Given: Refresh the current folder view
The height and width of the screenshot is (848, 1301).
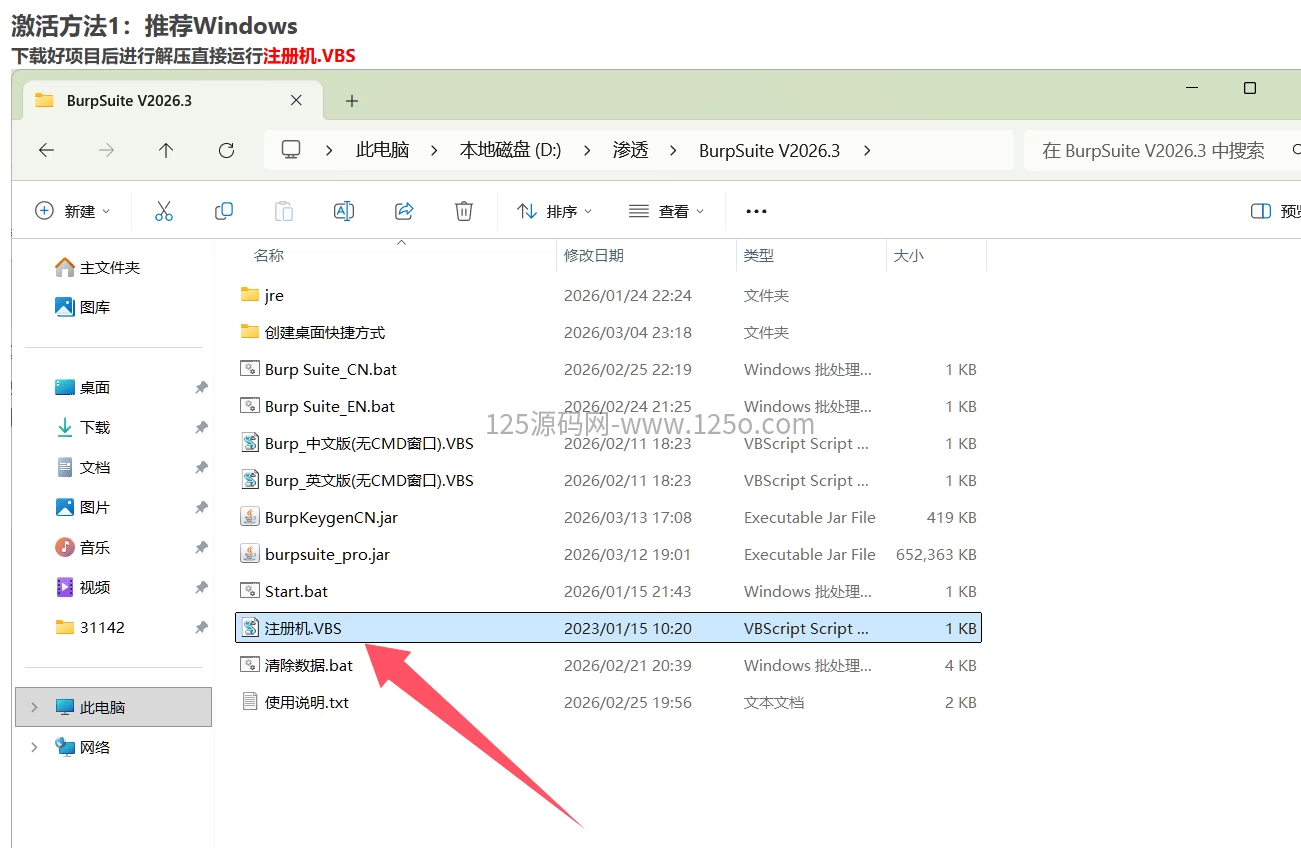Looking at the screenshot, I should pyautogui.click(x=226, y=150).
